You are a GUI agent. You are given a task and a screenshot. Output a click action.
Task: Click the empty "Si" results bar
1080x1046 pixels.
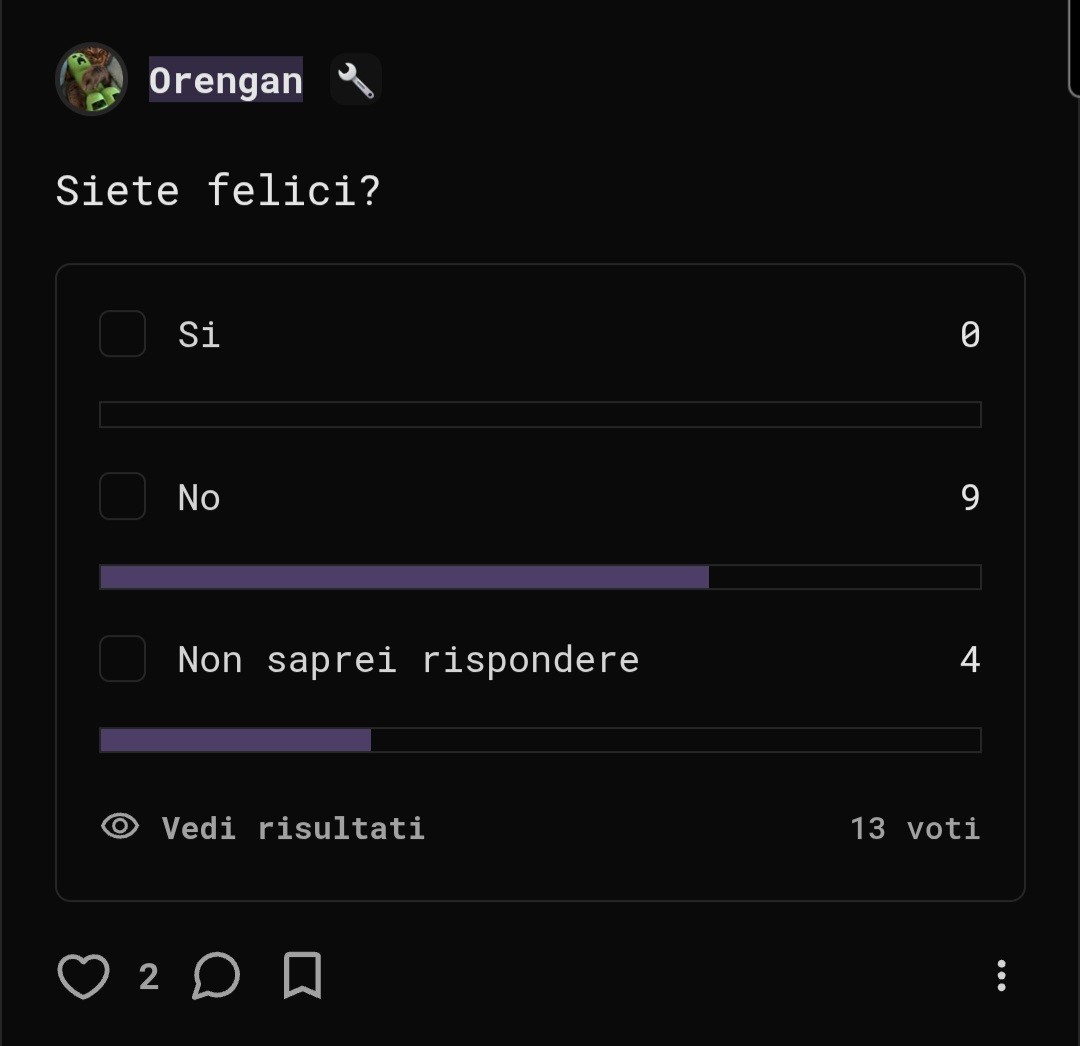[540, 414]
